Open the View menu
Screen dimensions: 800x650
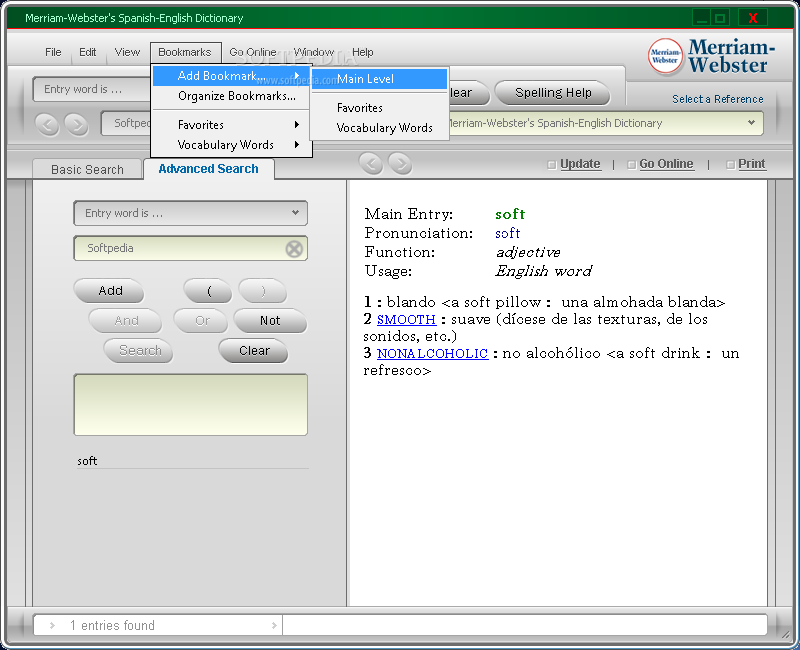[127, 52]
